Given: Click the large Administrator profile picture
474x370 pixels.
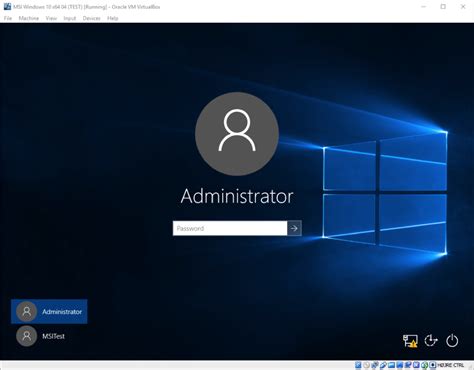Looking at the screenshot, I should 237,134.
